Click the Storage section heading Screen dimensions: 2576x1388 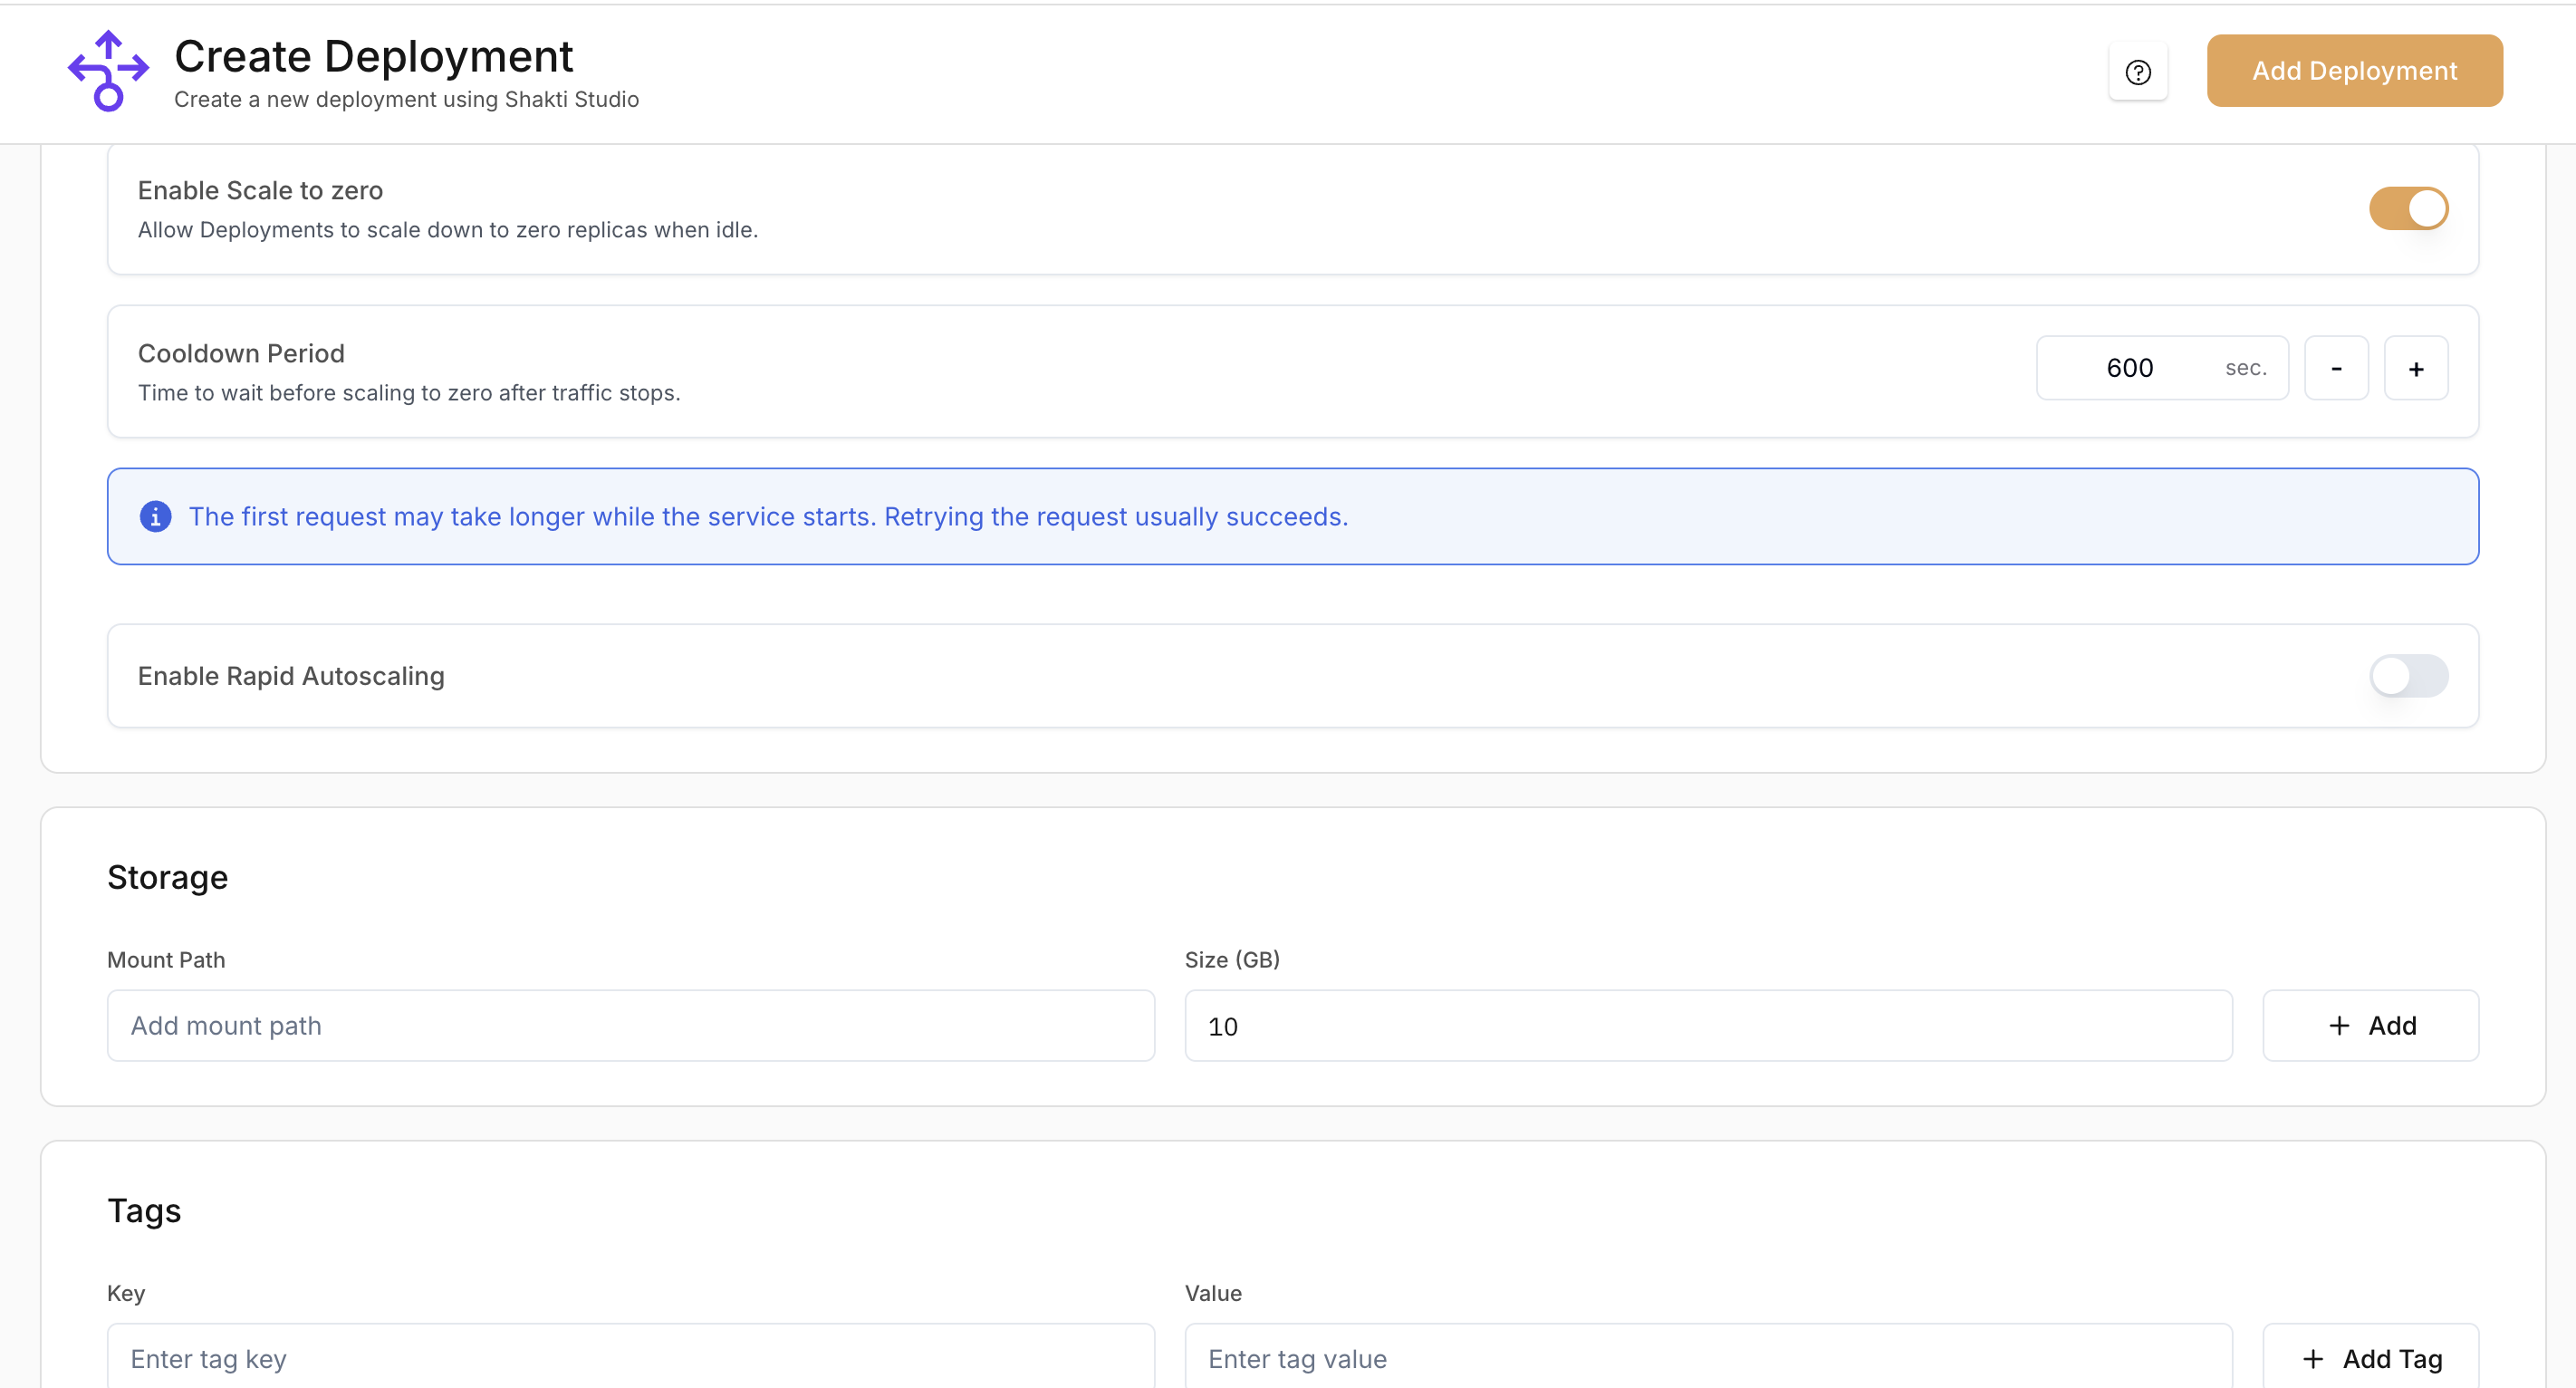167,877
